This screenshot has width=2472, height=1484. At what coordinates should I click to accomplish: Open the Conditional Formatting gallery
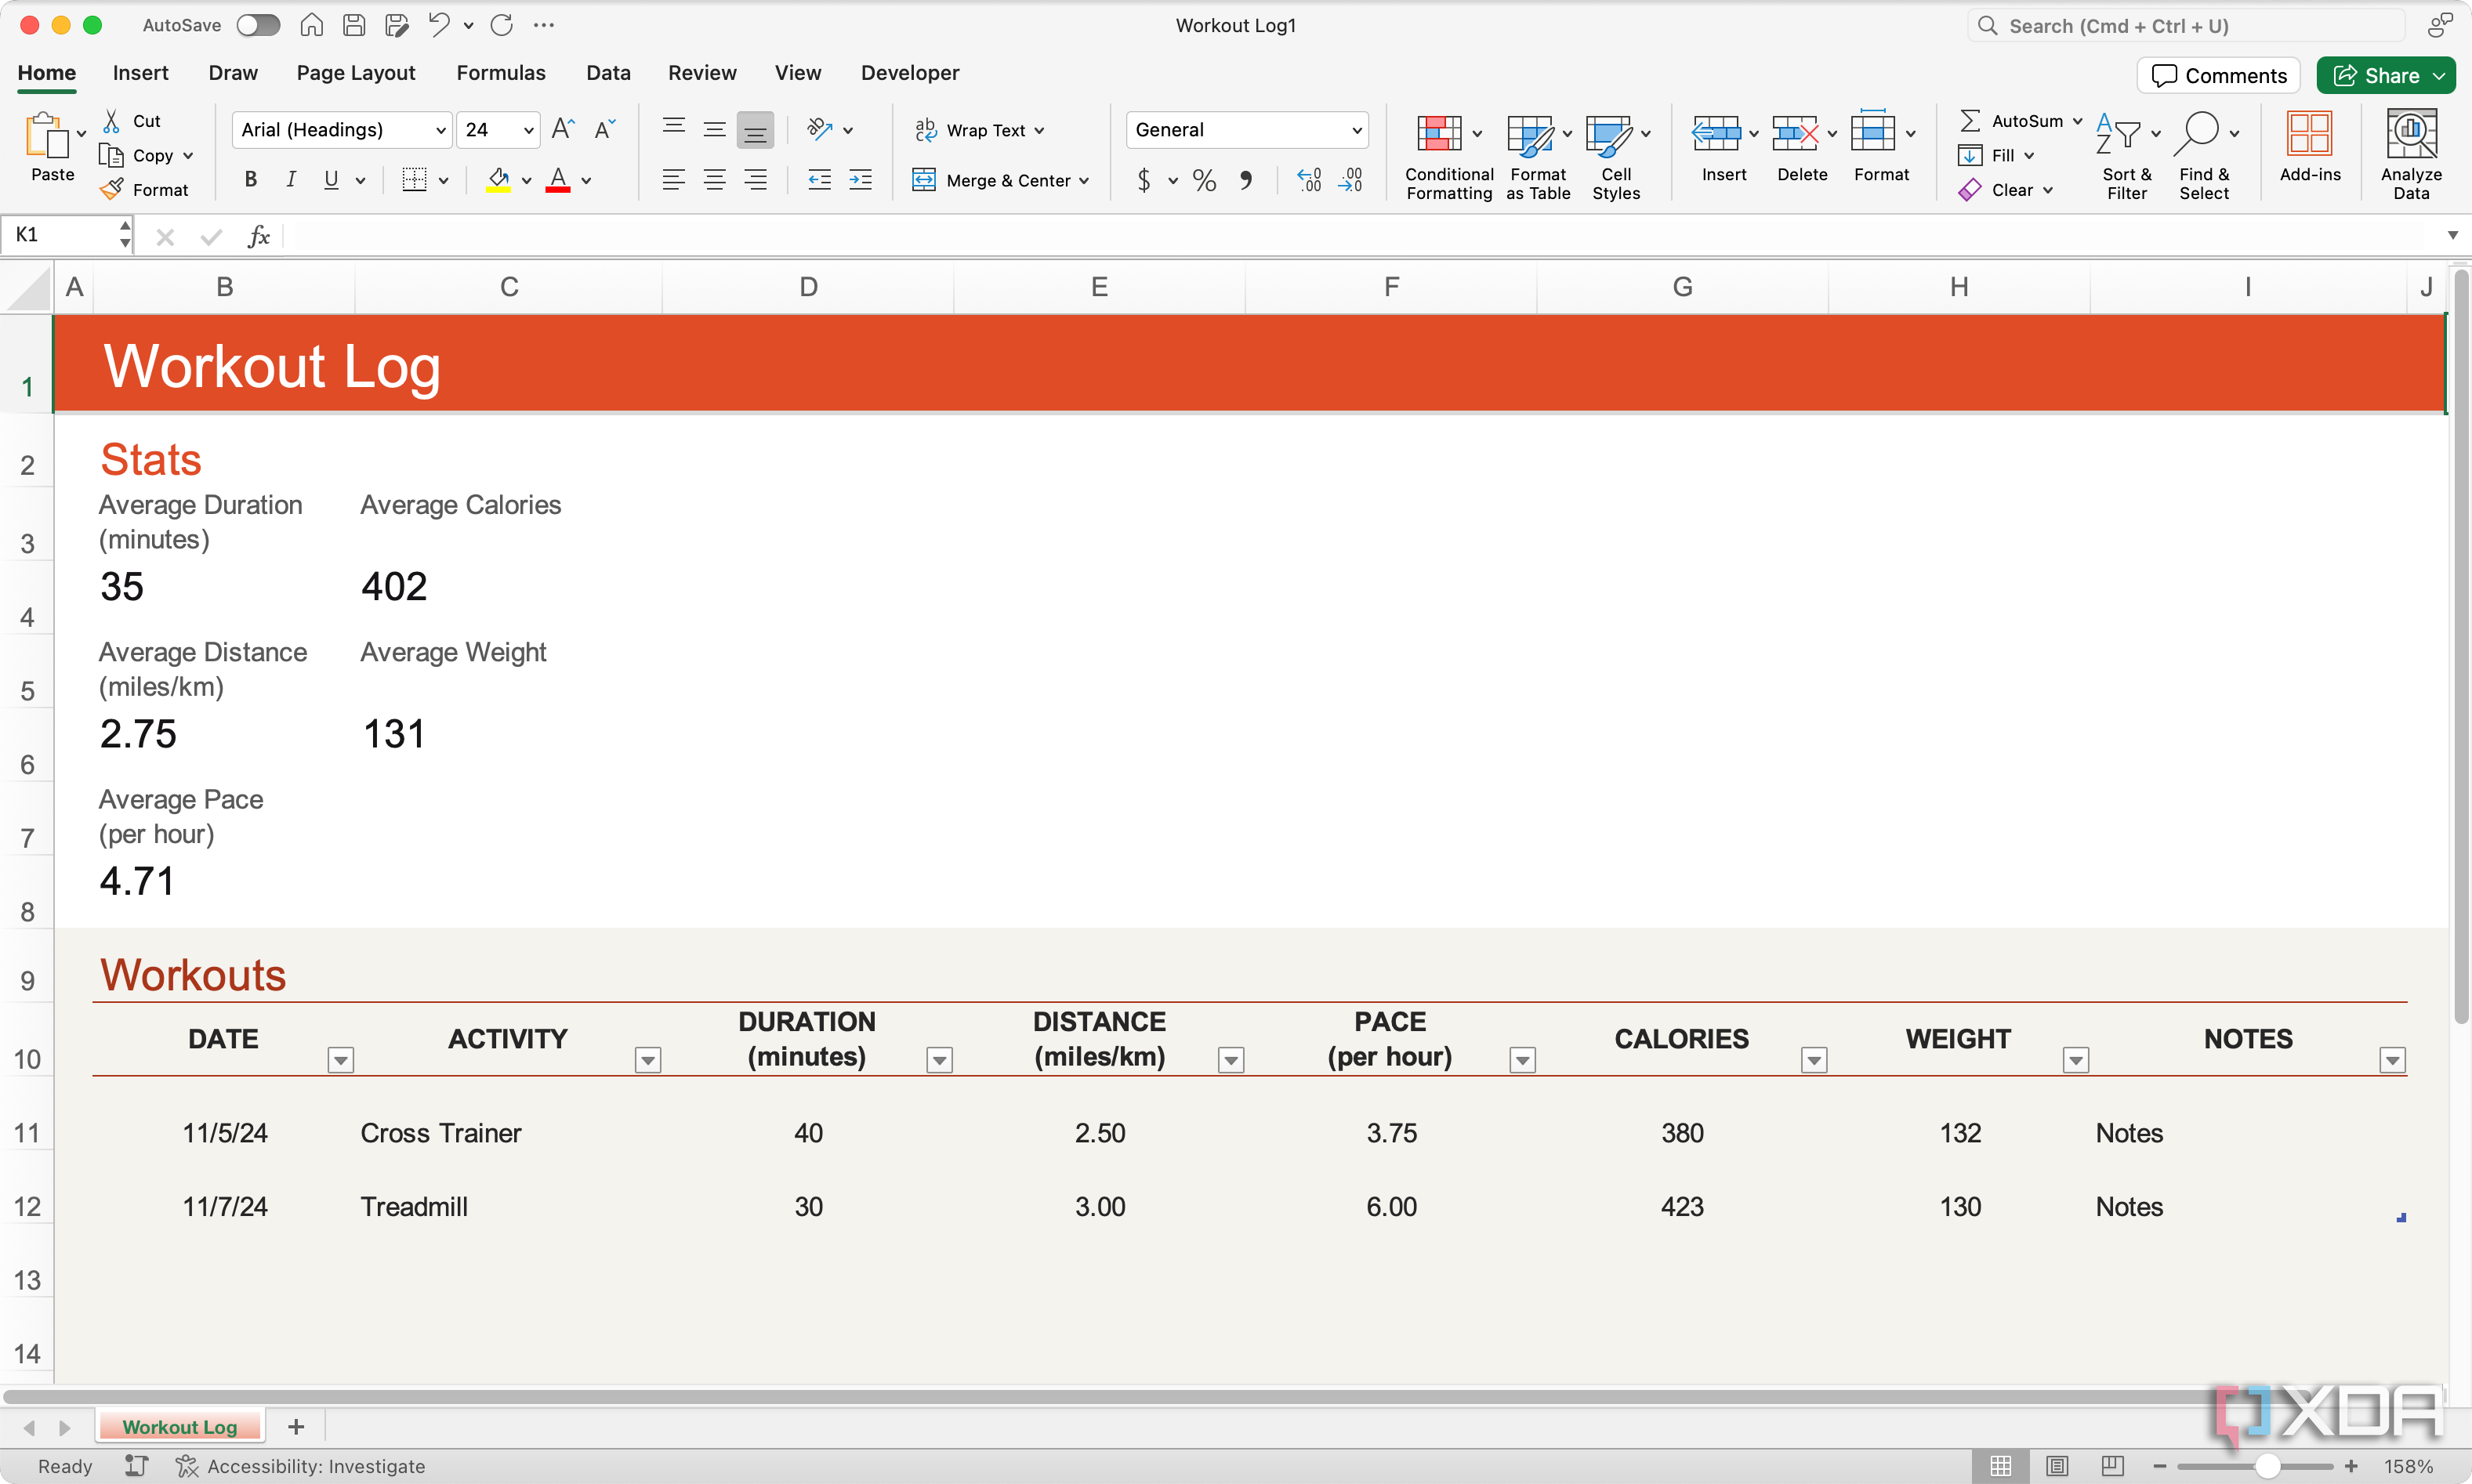click(1447, 155)
